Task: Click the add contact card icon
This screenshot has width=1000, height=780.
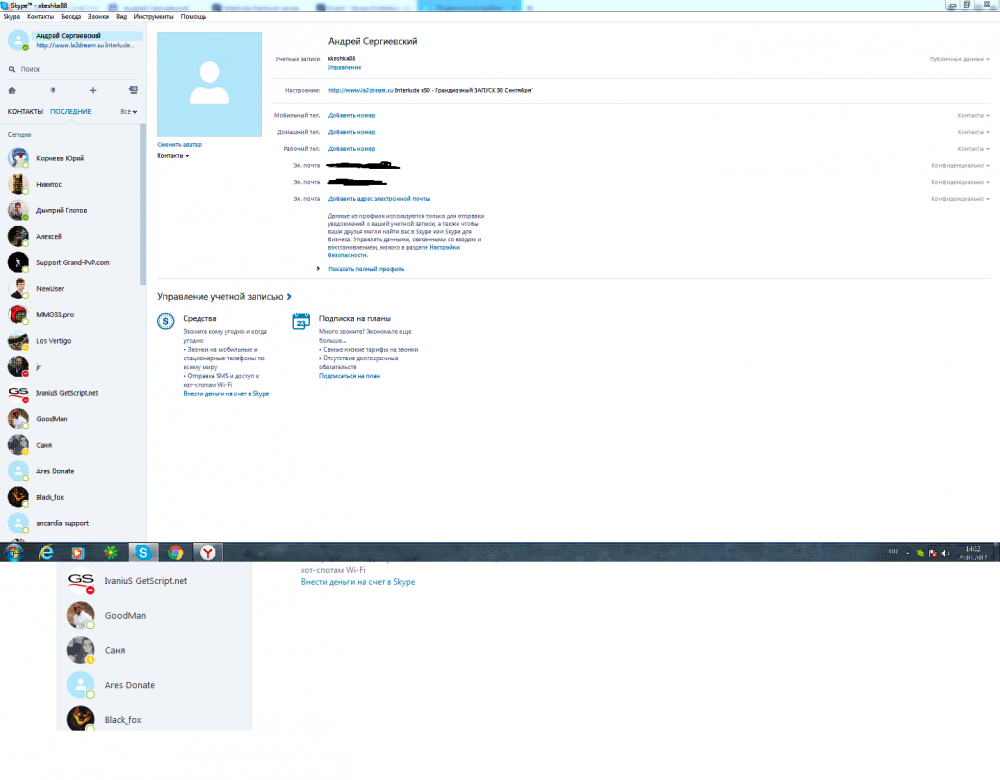Action: pyautogui.click(x=133, y=90)
